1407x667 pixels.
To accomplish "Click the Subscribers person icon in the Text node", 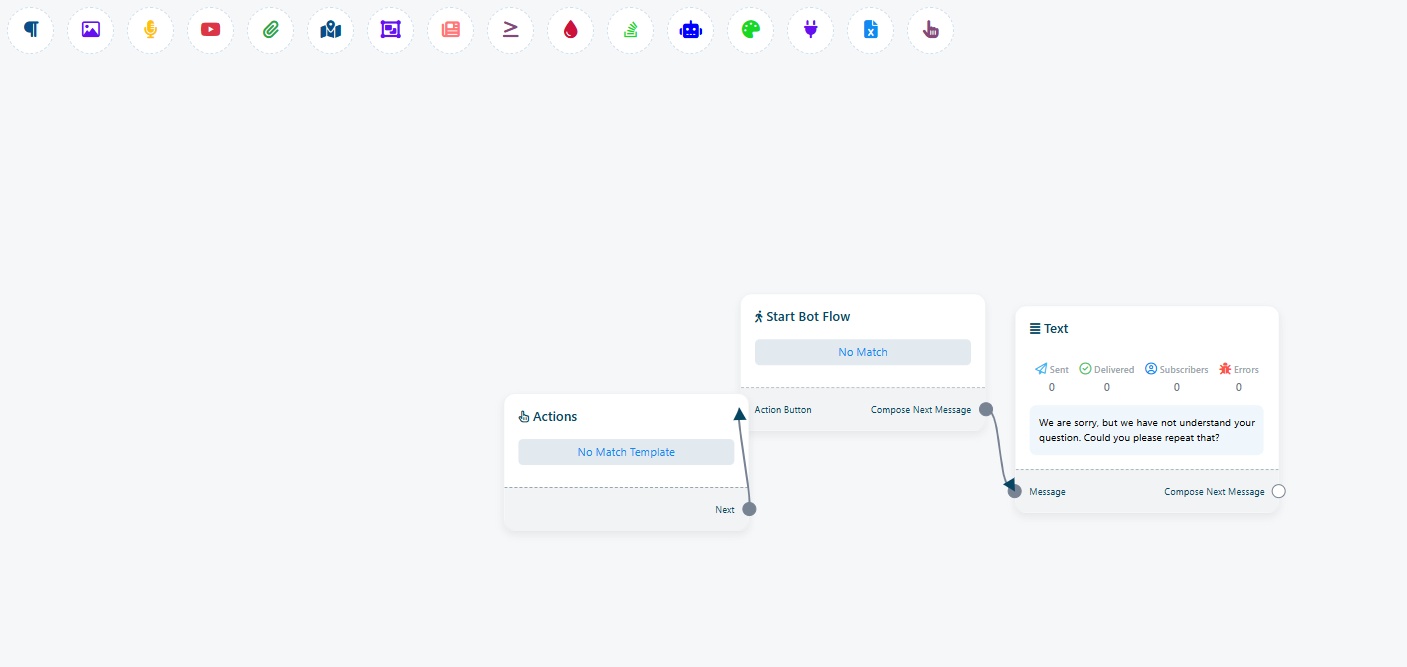I will [x=1151, y=369].
